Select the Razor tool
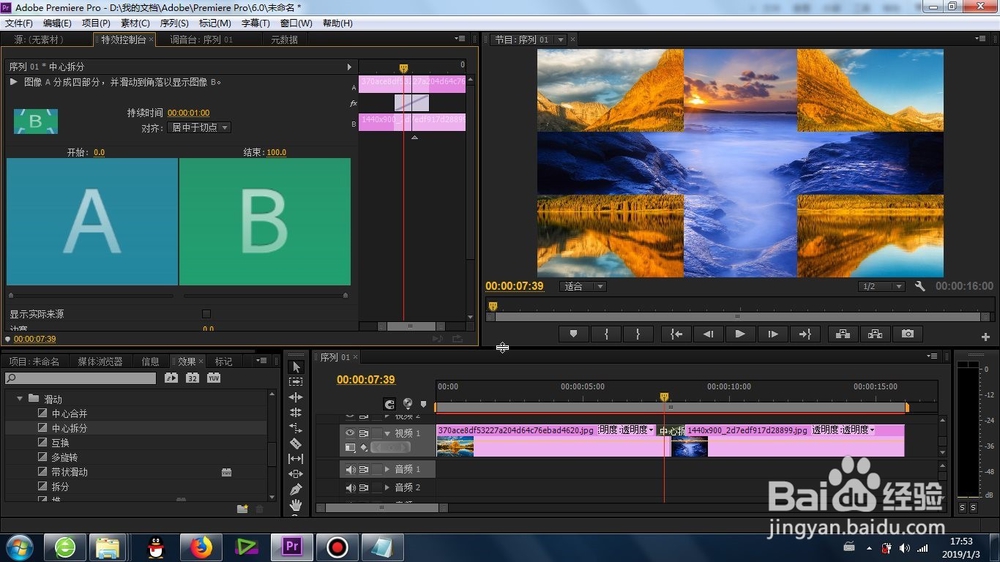 295,443
